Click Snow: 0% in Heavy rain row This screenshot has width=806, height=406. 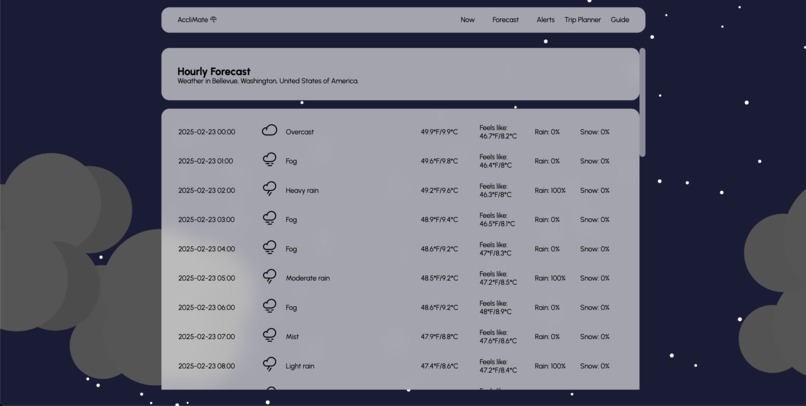pyautogui.click(x=595, y=191)
